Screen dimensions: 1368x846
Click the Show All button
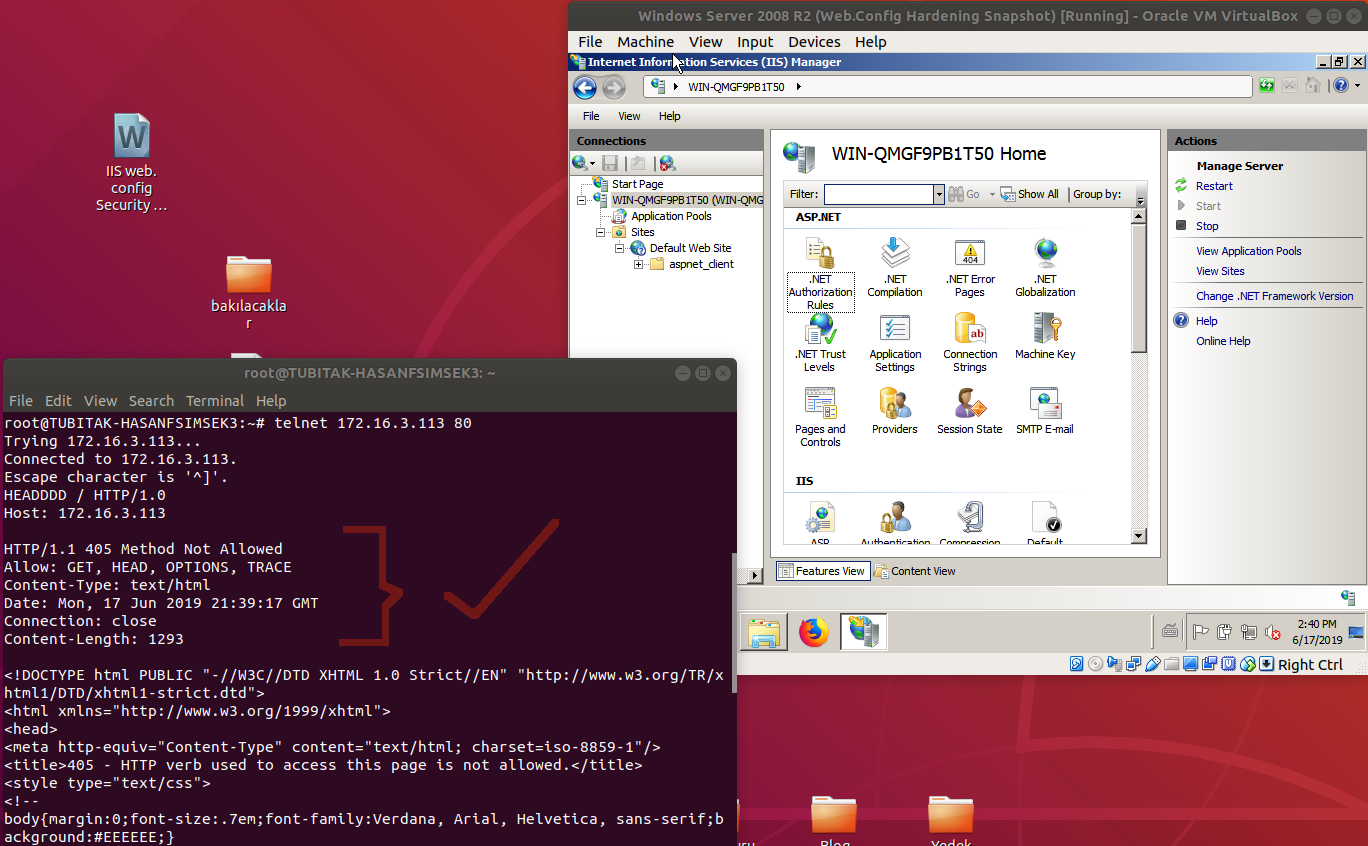click(x=1029, y=194)
